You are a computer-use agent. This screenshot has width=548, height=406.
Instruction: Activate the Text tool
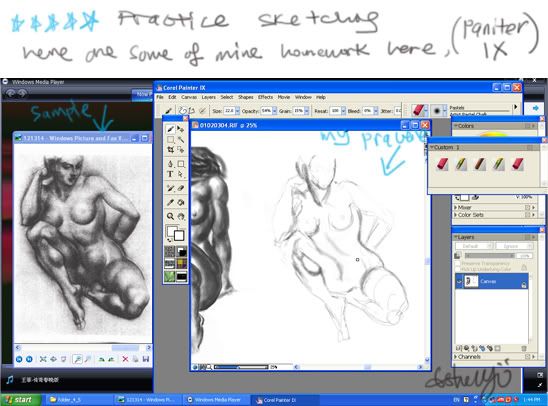click(171, 174)
